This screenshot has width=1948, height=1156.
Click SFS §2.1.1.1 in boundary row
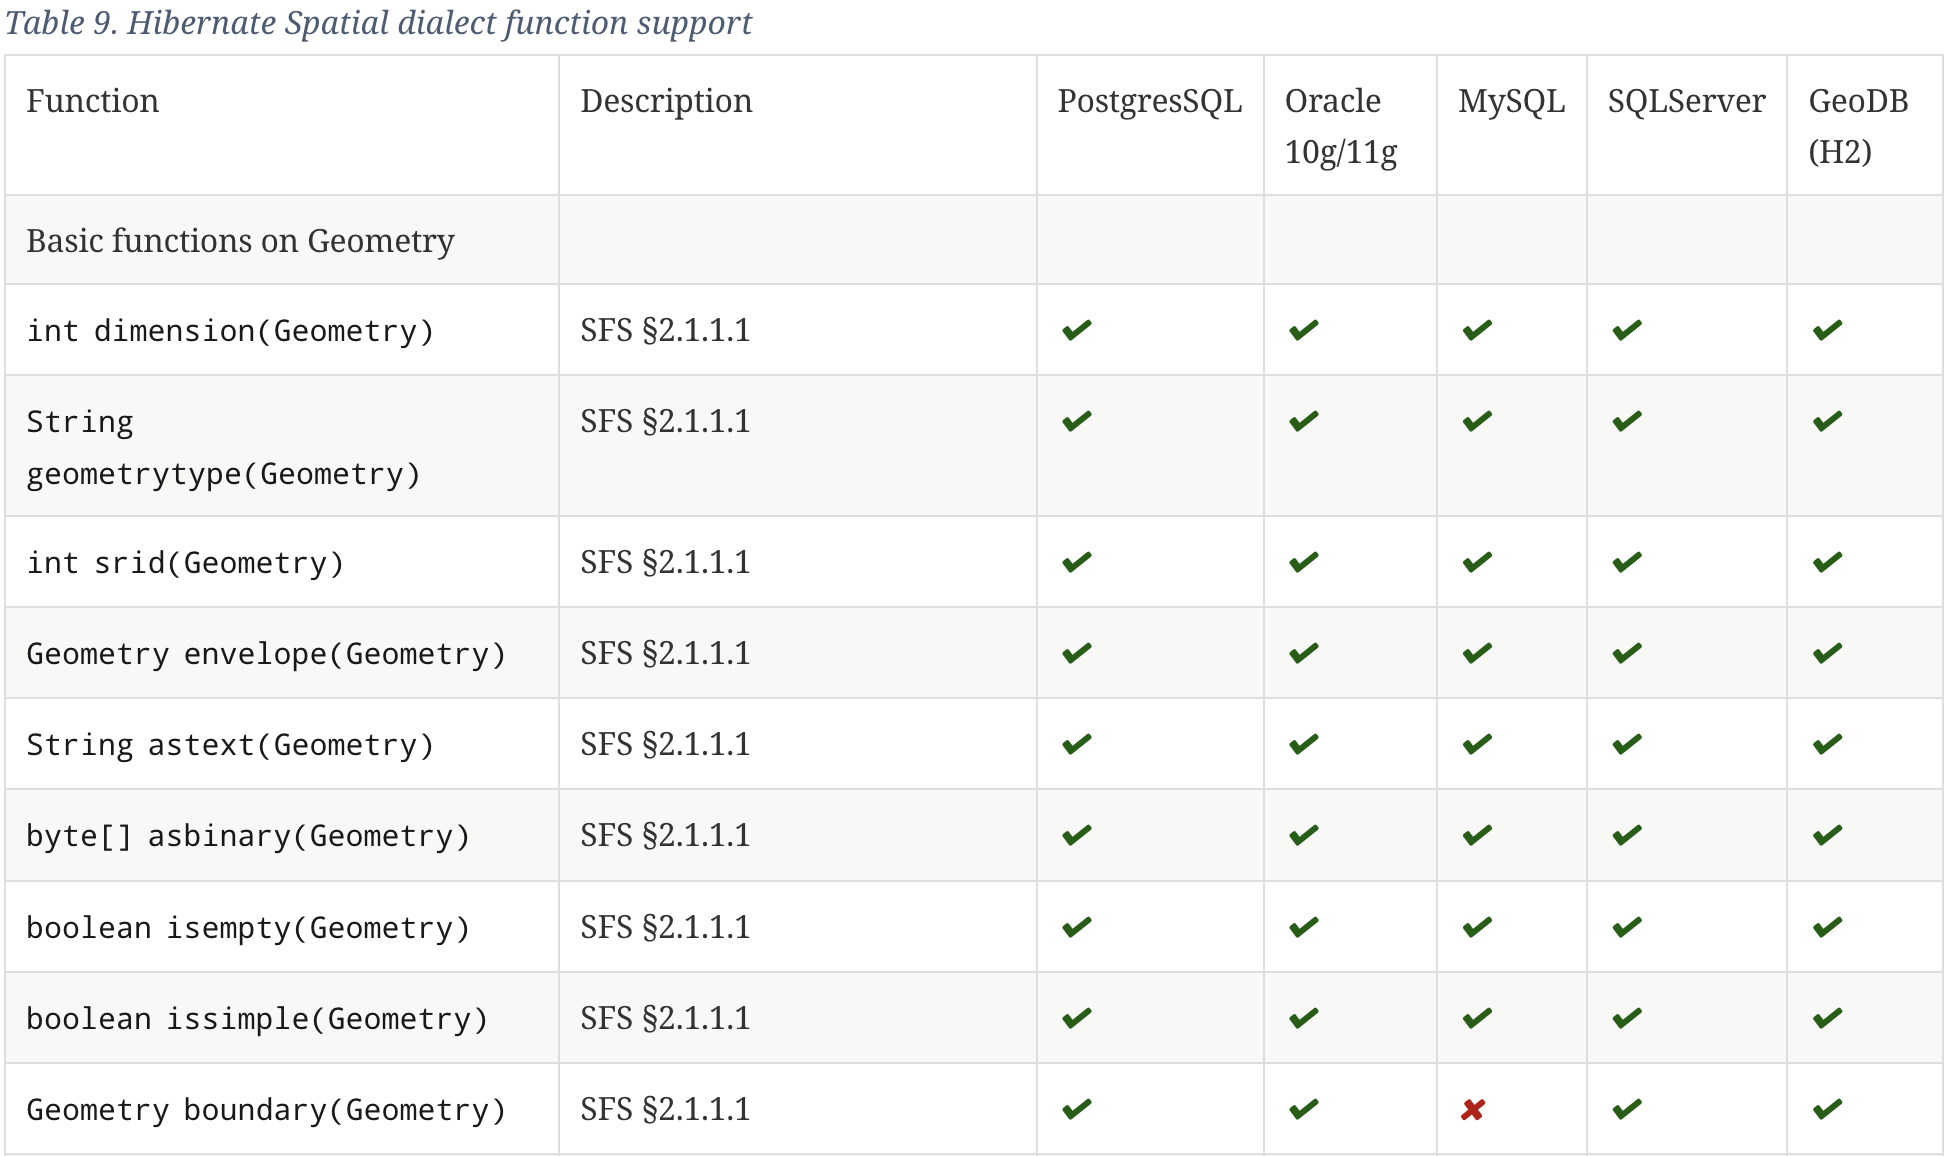[x=665, y=1109]
